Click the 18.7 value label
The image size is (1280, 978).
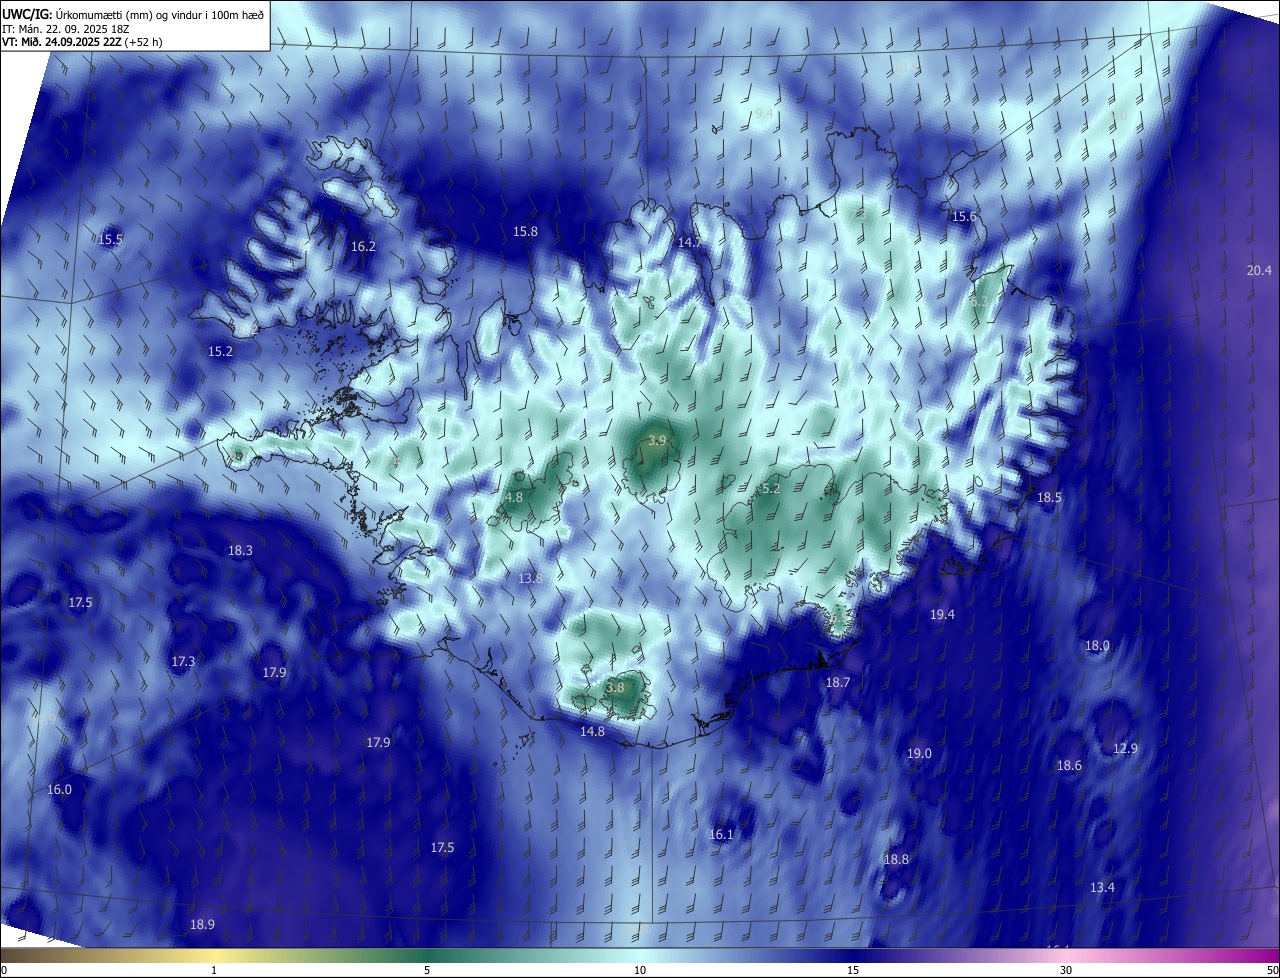[837, 683]
